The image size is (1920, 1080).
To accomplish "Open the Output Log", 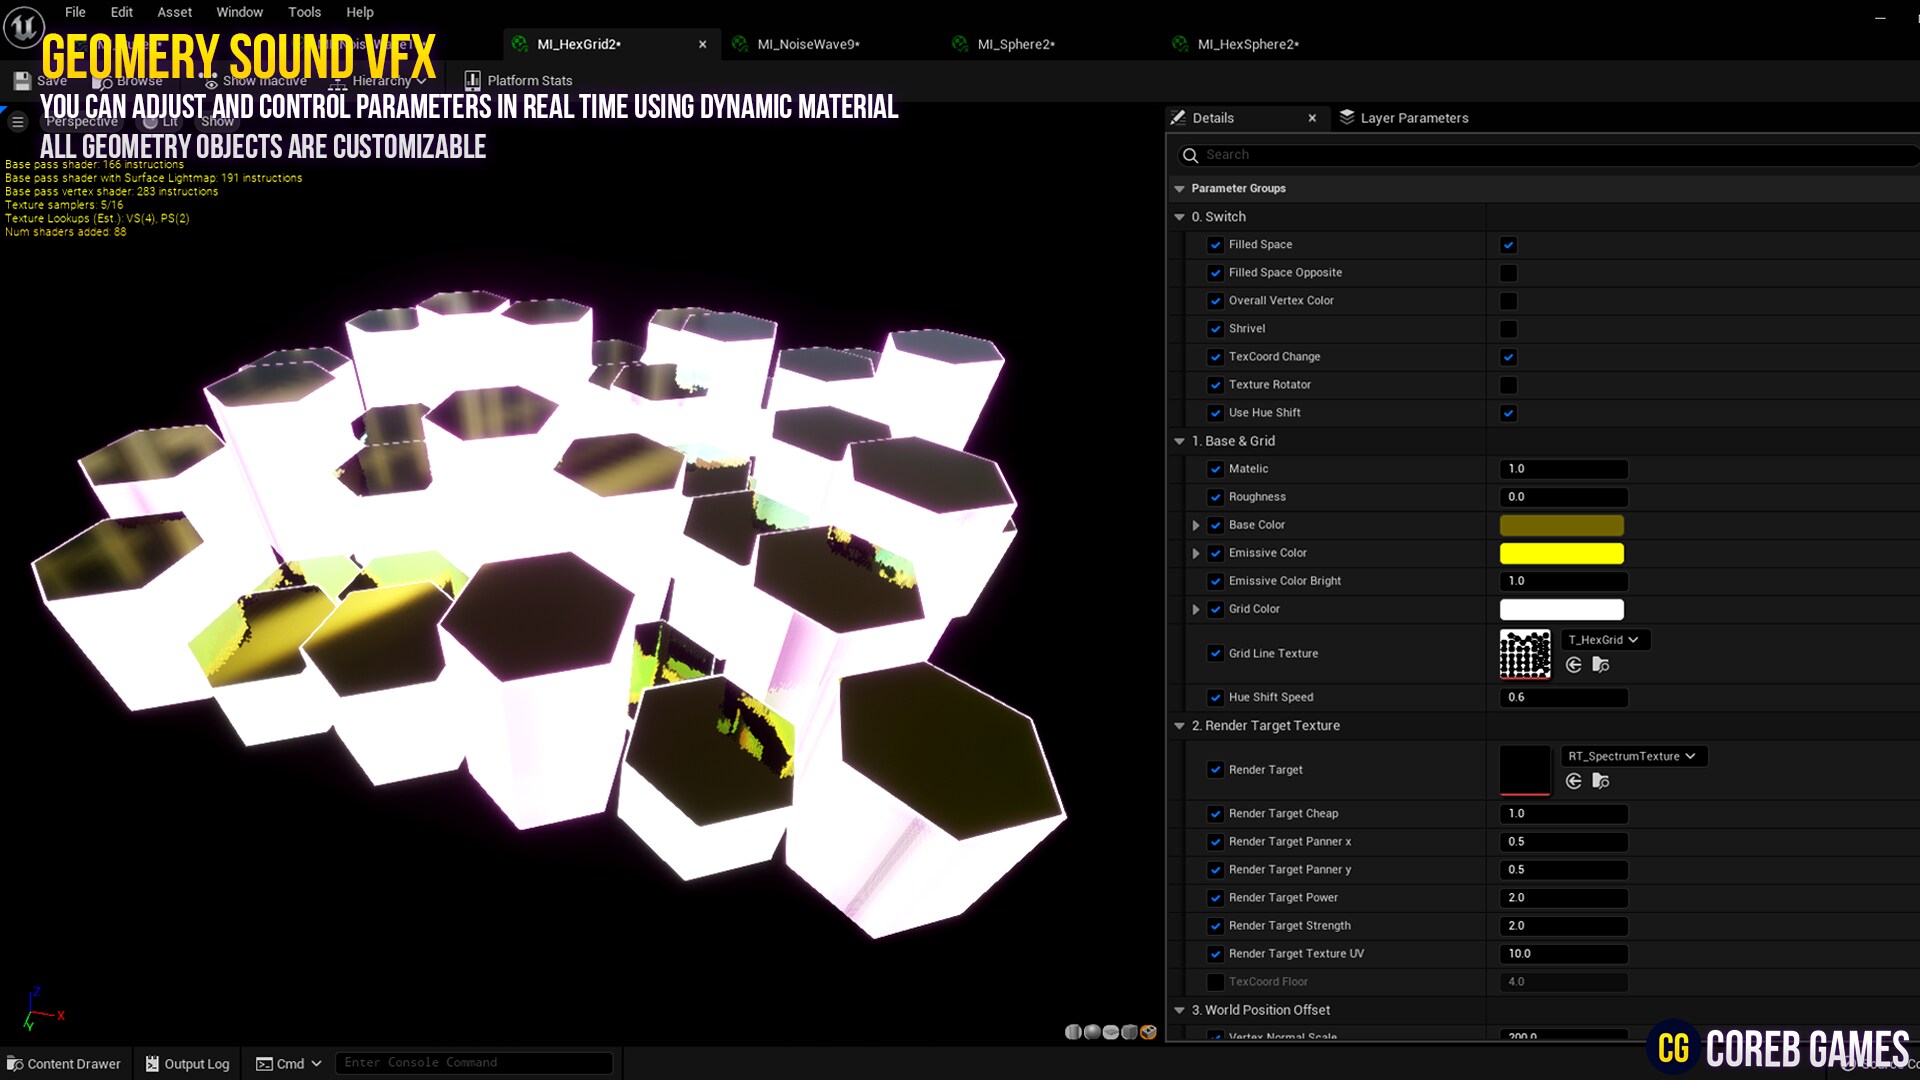I will (187, 1063).
